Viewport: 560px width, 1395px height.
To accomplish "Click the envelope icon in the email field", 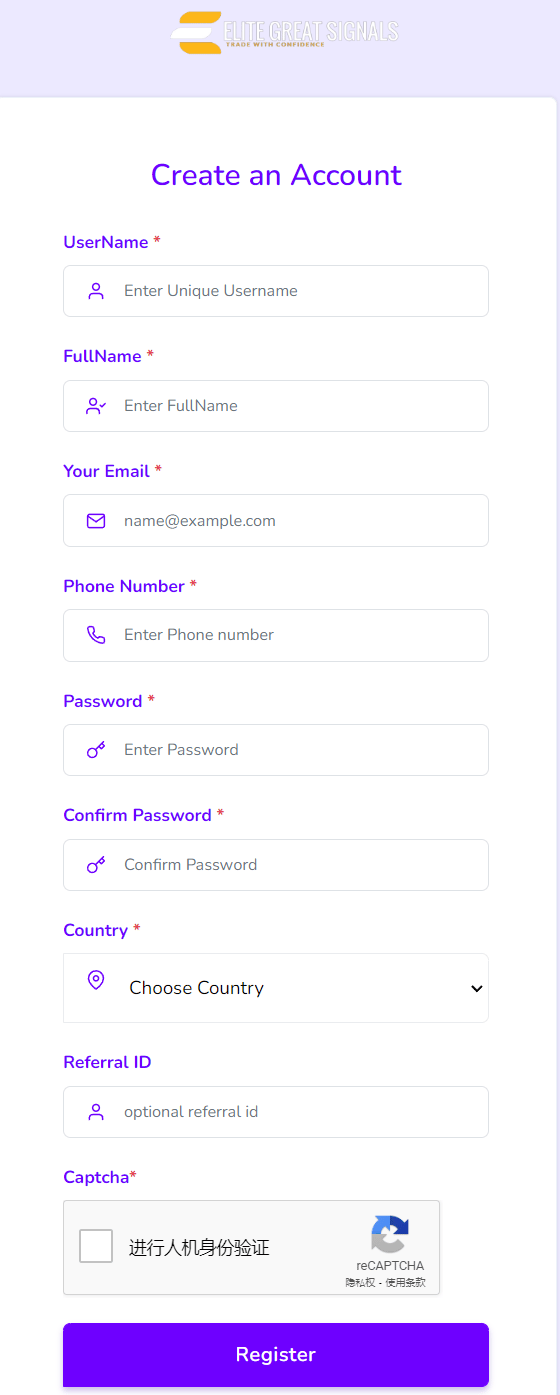I will 96,521.
